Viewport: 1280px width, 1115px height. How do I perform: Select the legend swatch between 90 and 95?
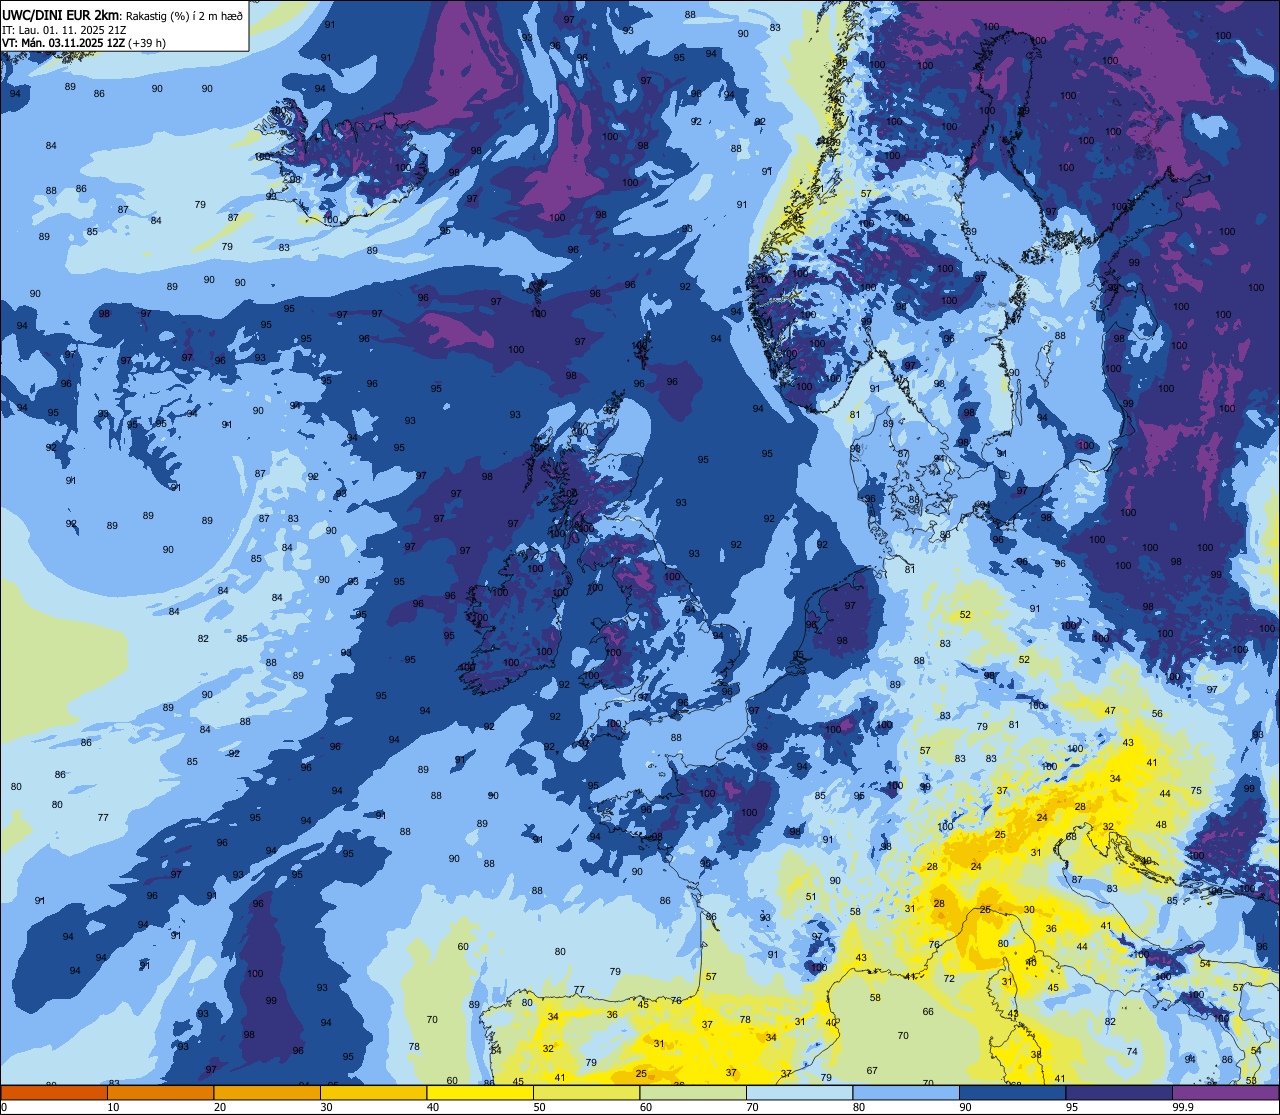click(x=1012, y=1092)
